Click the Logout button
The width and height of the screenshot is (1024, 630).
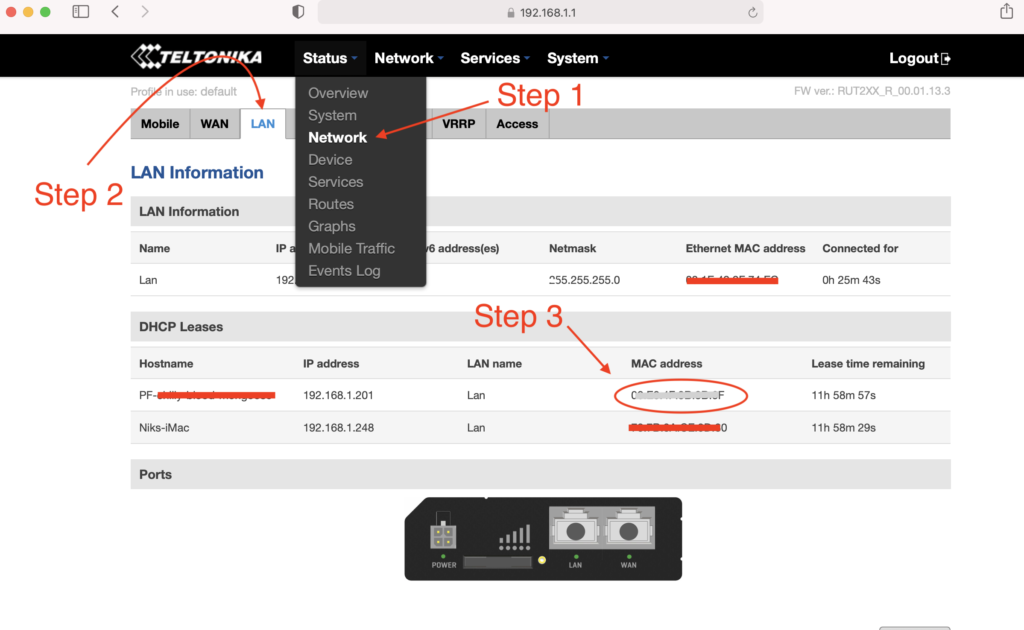[x=919, y=58]
